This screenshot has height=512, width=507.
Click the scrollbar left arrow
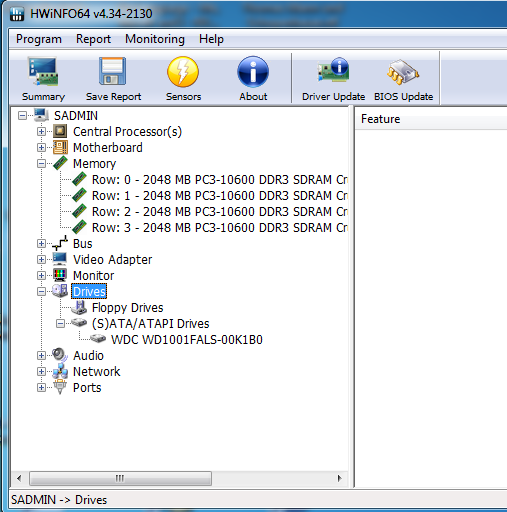tap(19, 478)
